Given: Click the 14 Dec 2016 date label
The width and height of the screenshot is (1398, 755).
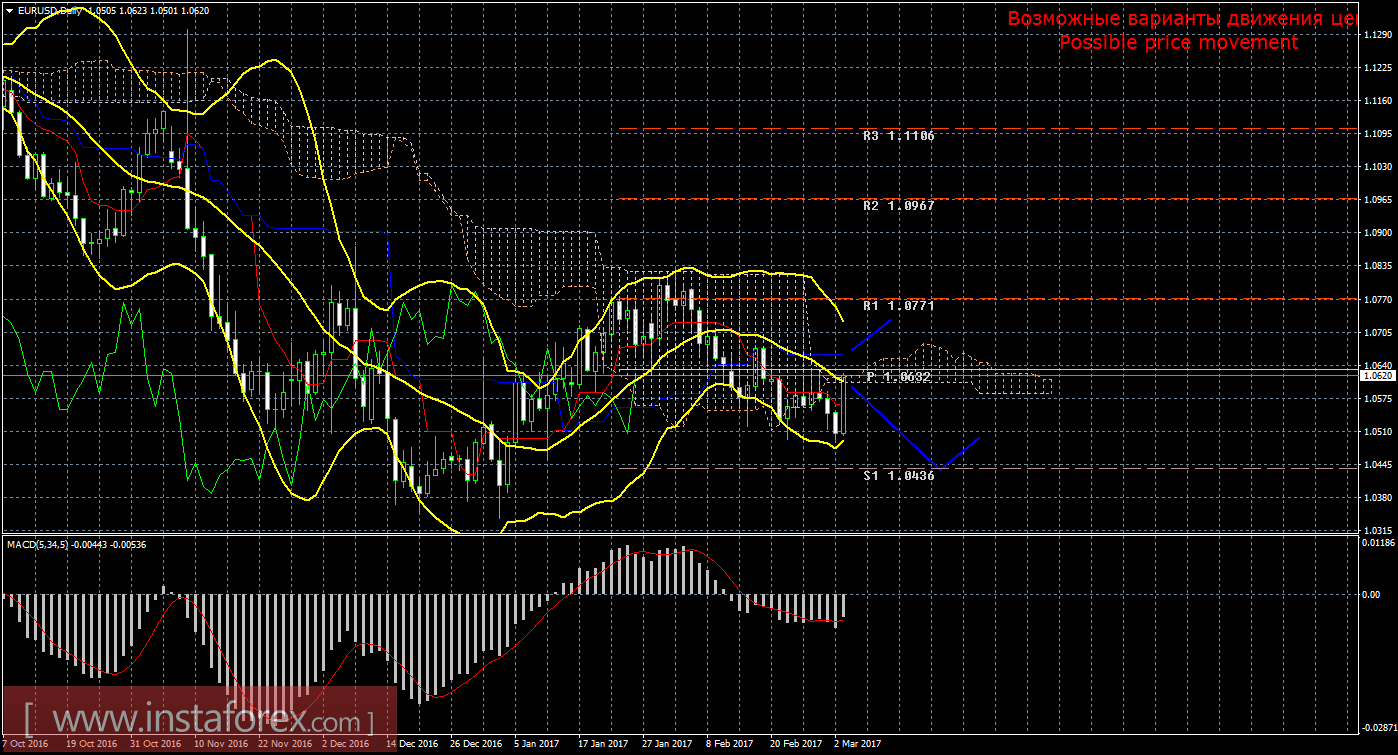Looking at the screenshot, I should [x=413, y=744].
